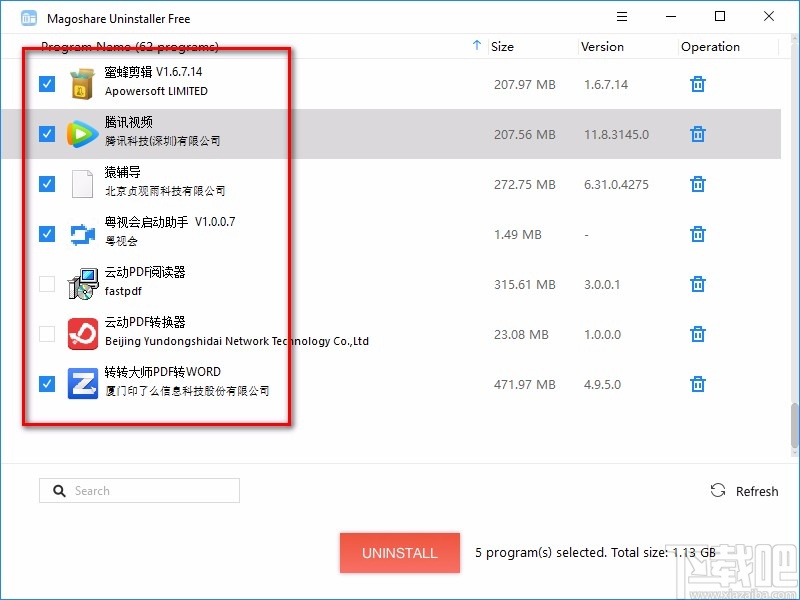Screen dimensions: 800x600
Task: Click the 猿辅导 blank file icon
Action: click(82, 184)
